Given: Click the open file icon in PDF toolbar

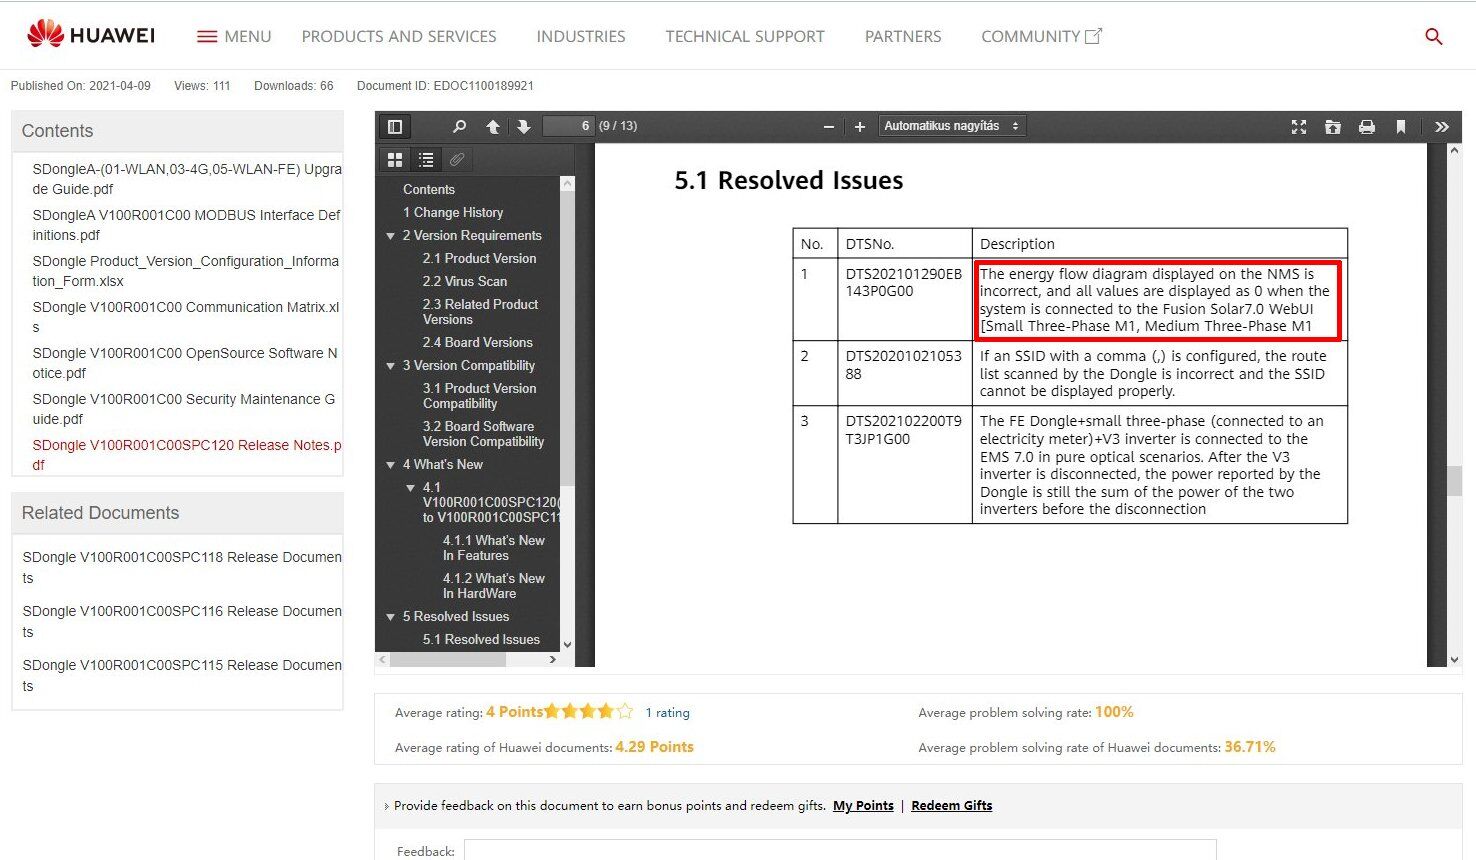Looking at the screenshot, I should coord(1333,126).
